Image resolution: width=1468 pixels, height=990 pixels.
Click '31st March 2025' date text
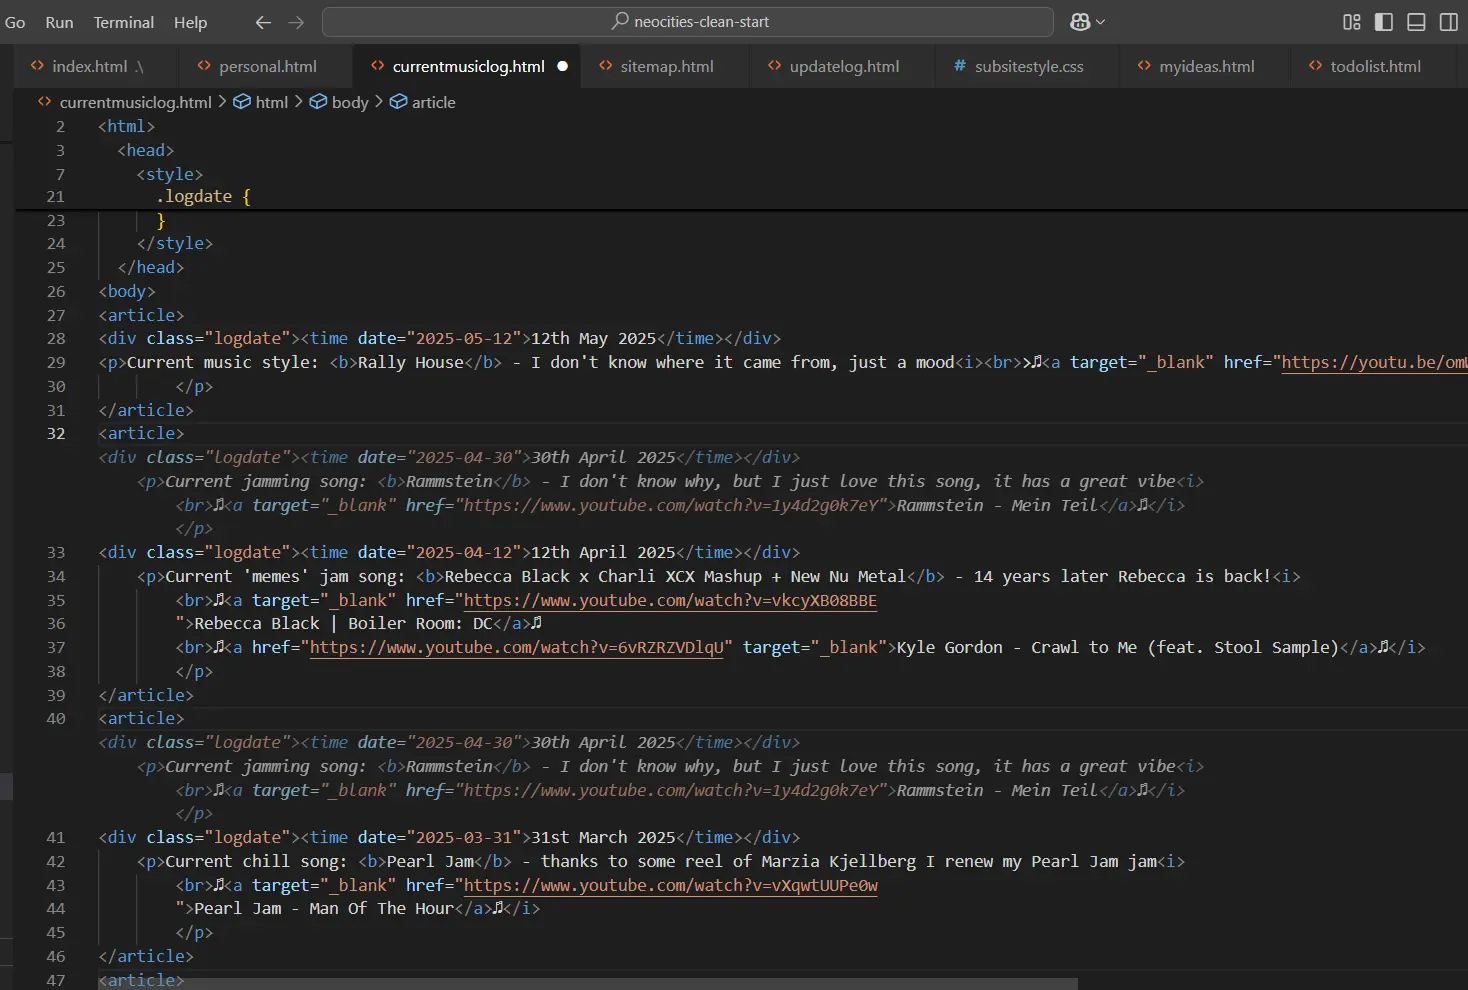coord(603,837)
